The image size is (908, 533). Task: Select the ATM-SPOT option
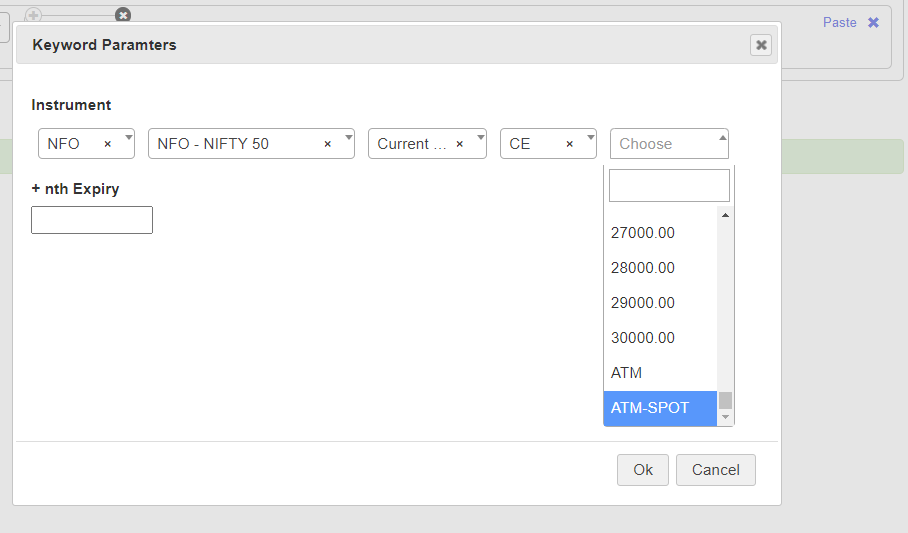(660, 408)
